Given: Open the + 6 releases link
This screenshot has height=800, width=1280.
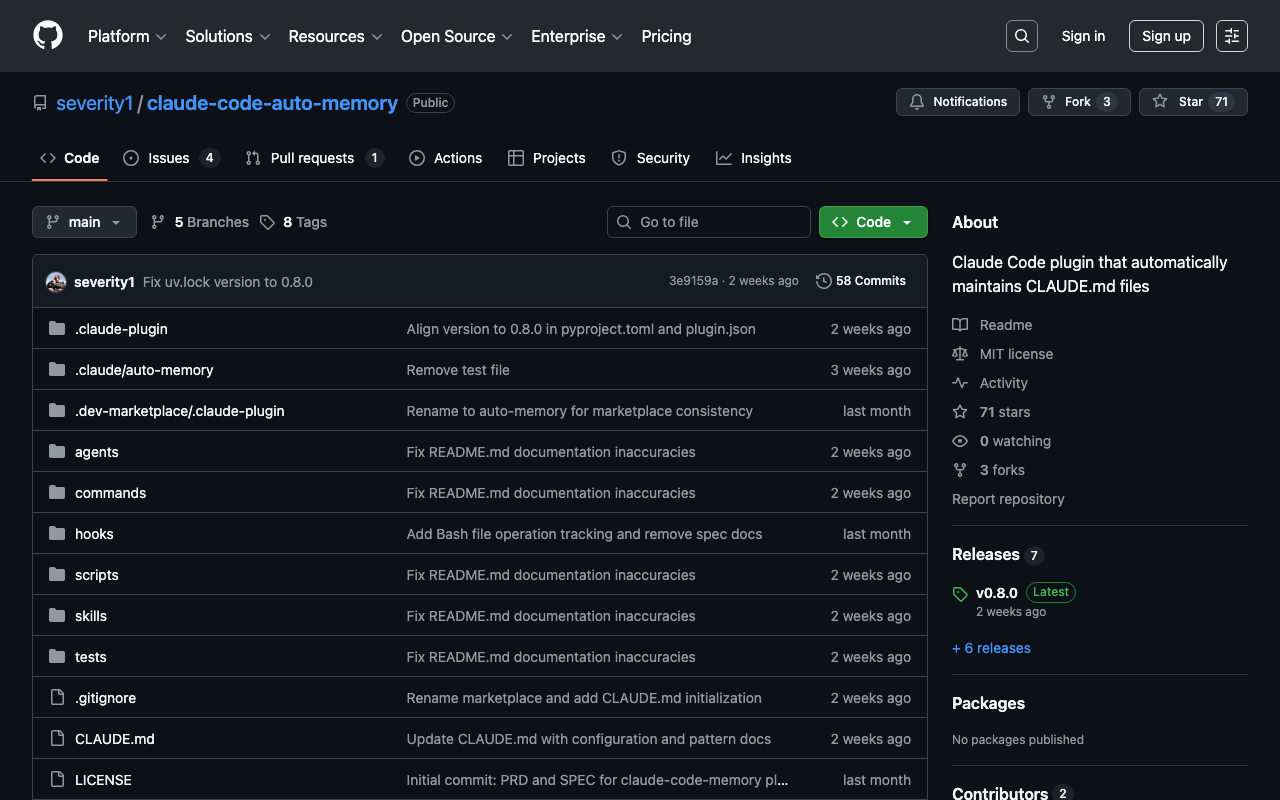Looking at the screenshot, I should [991, 648].
